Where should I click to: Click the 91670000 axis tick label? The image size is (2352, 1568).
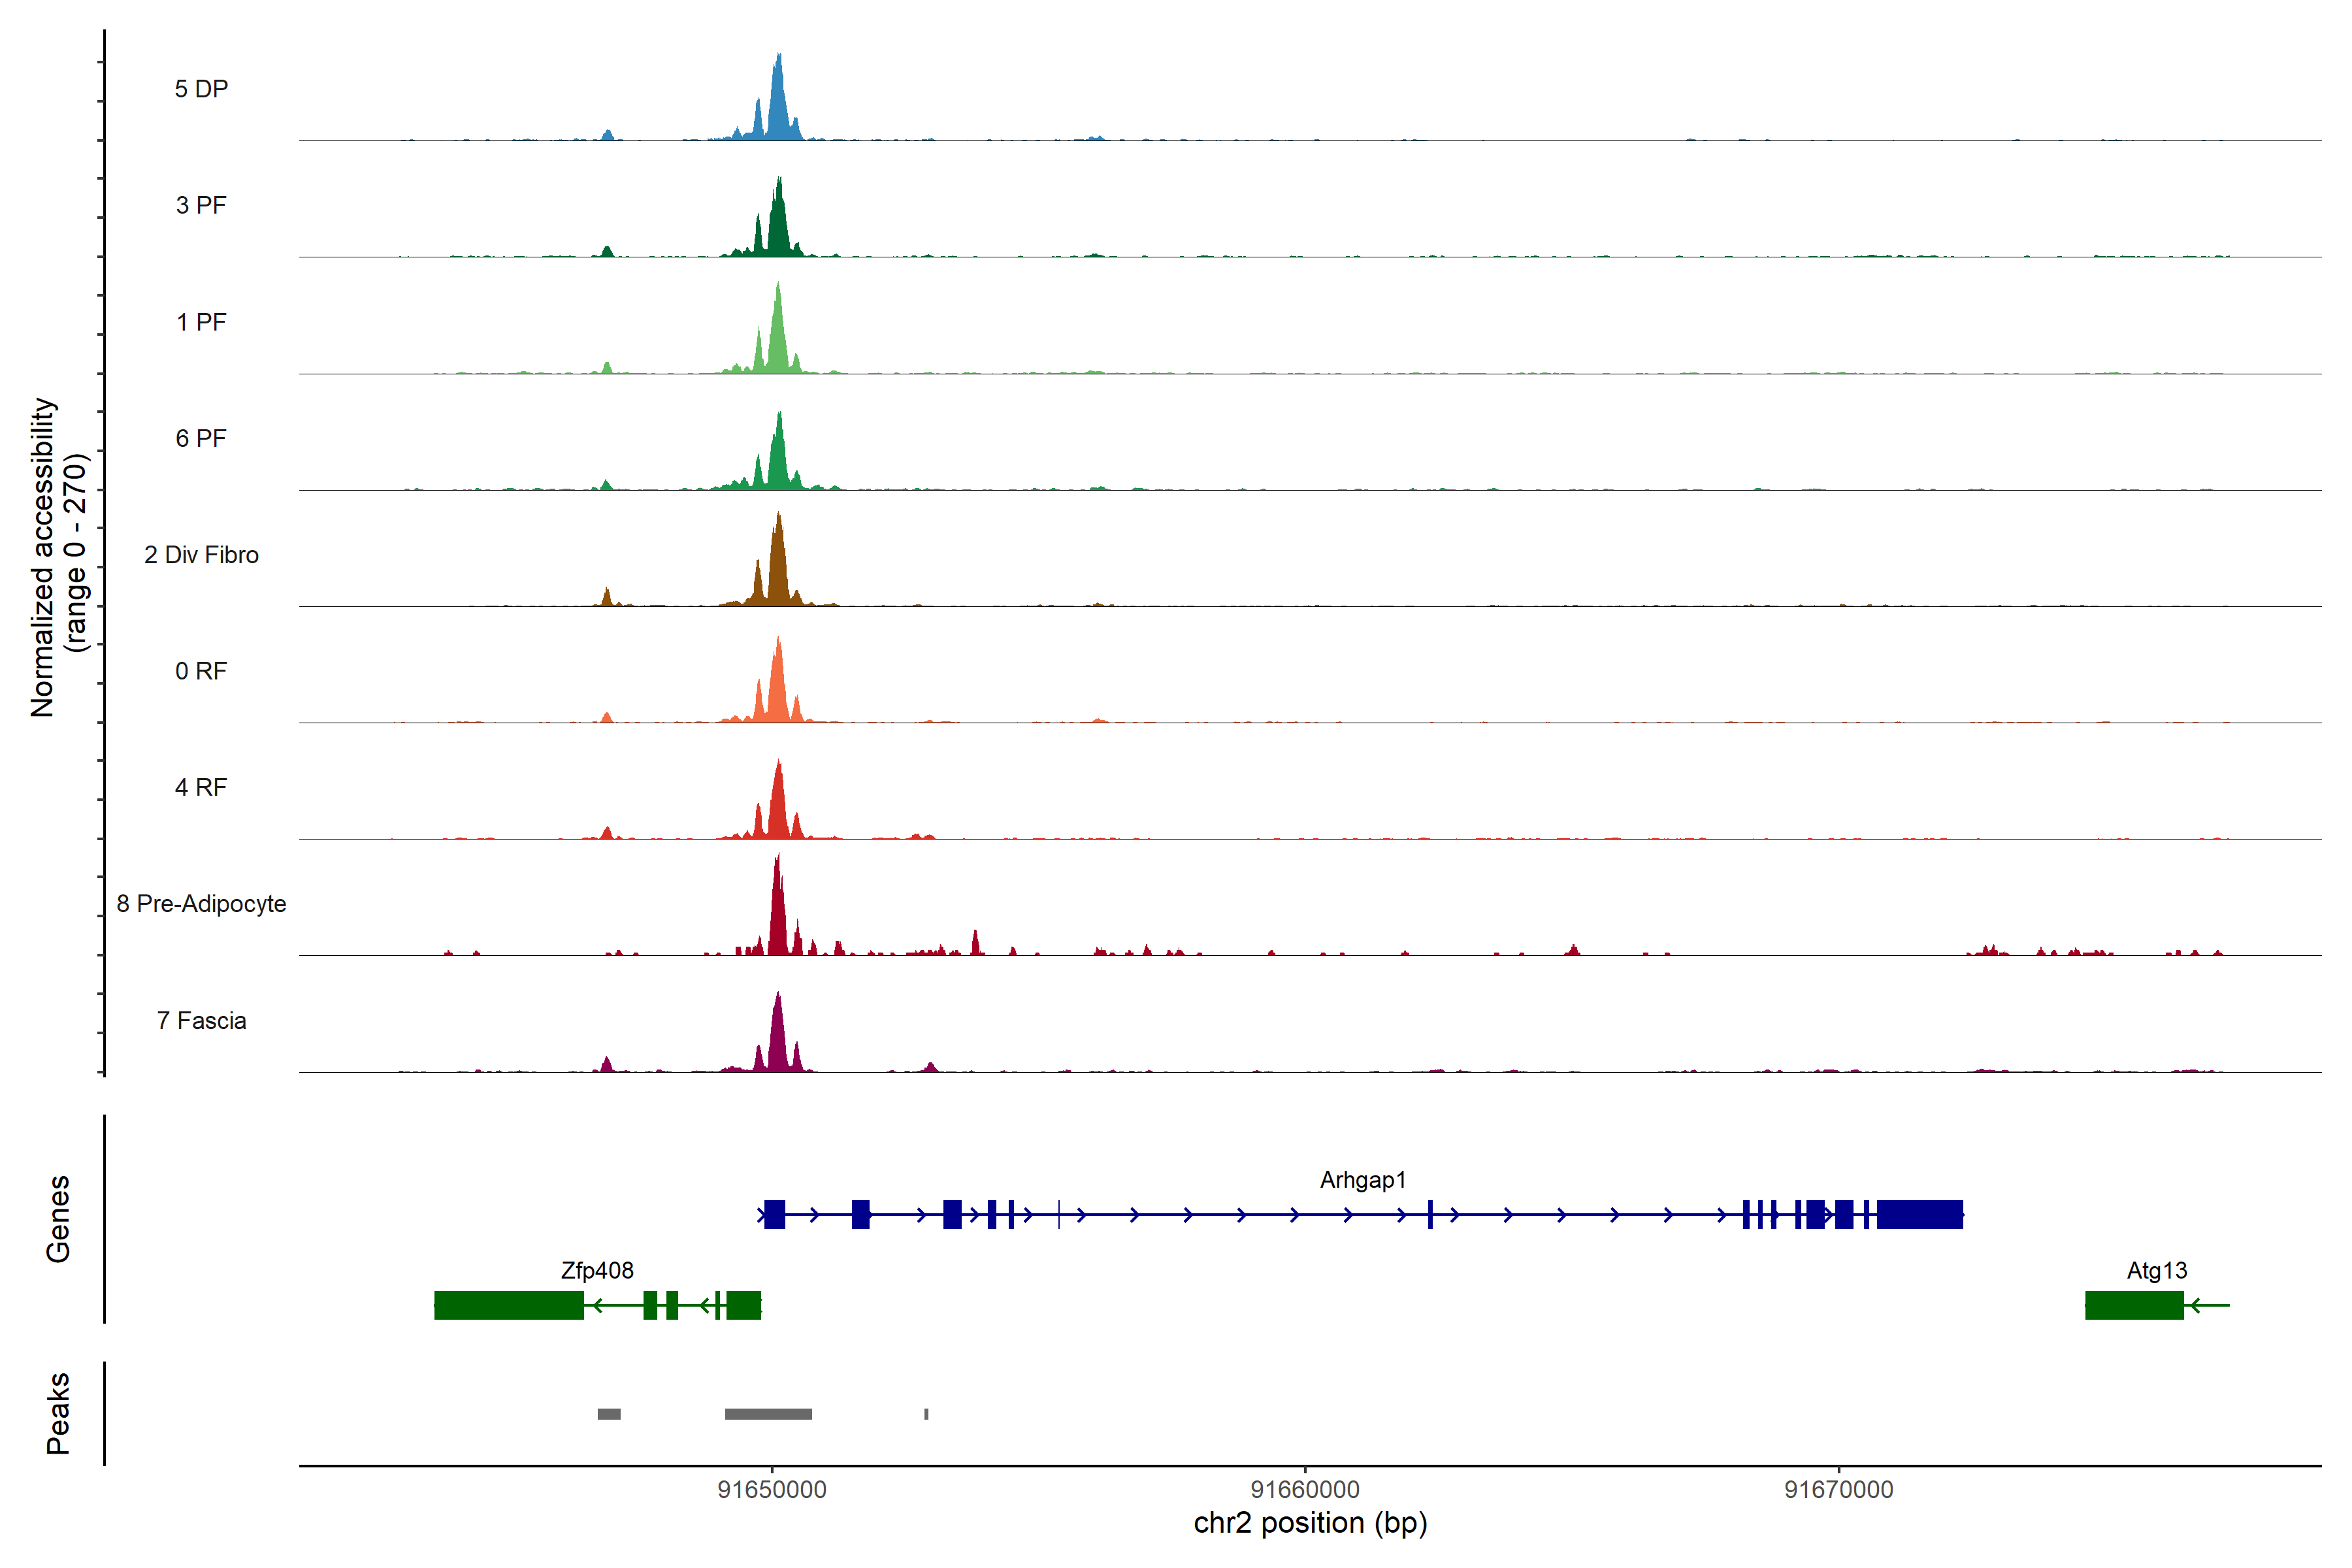1838,1490
